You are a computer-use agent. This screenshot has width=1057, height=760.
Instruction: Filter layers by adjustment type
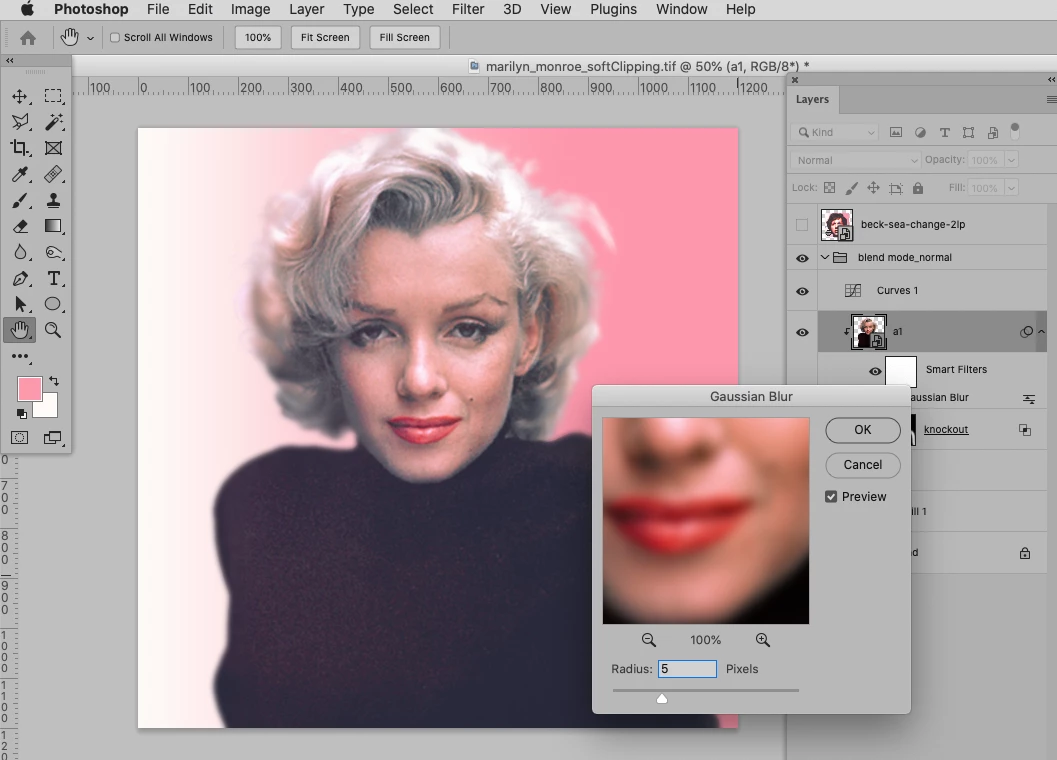tap(920, 133)
